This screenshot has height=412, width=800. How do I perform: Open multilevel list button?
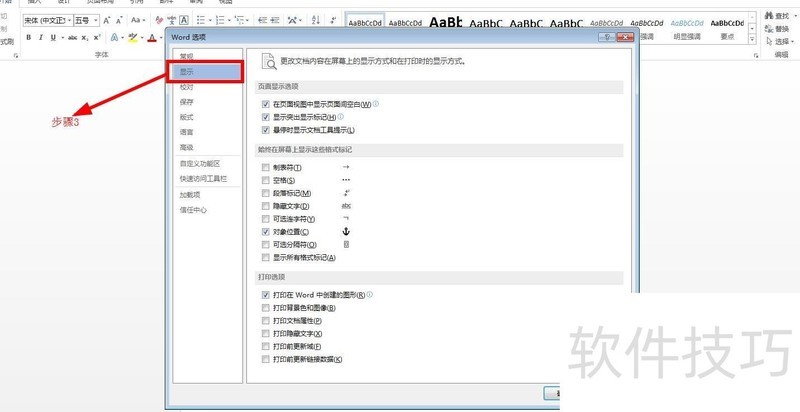point(243,20)
